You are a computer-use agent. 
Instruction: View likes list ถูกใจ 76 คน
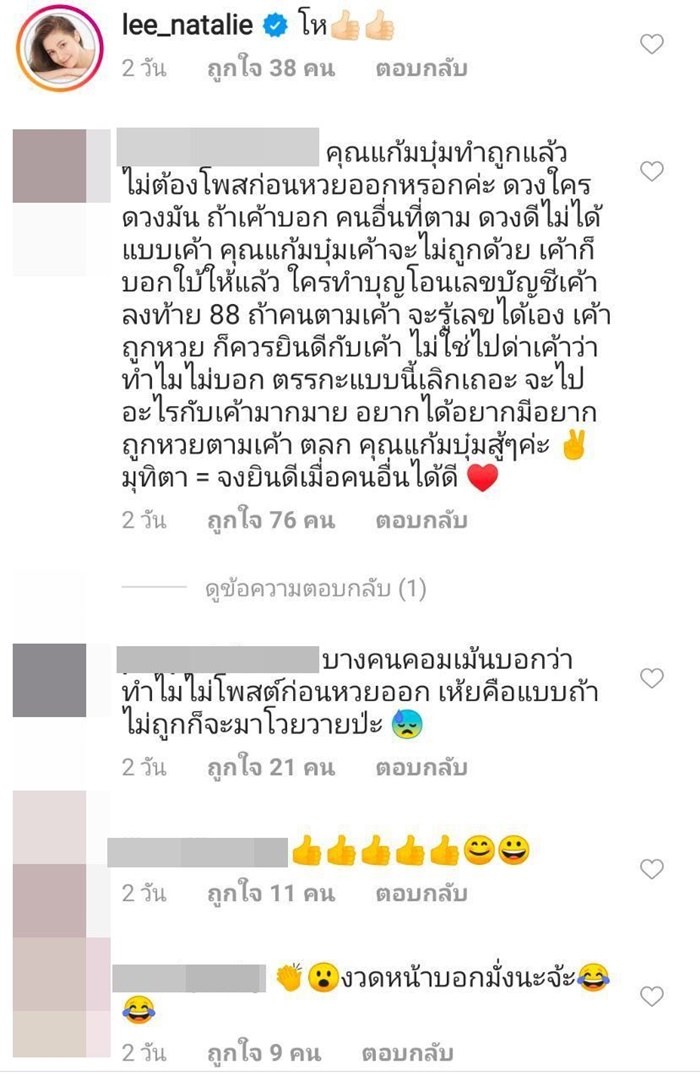271,521
